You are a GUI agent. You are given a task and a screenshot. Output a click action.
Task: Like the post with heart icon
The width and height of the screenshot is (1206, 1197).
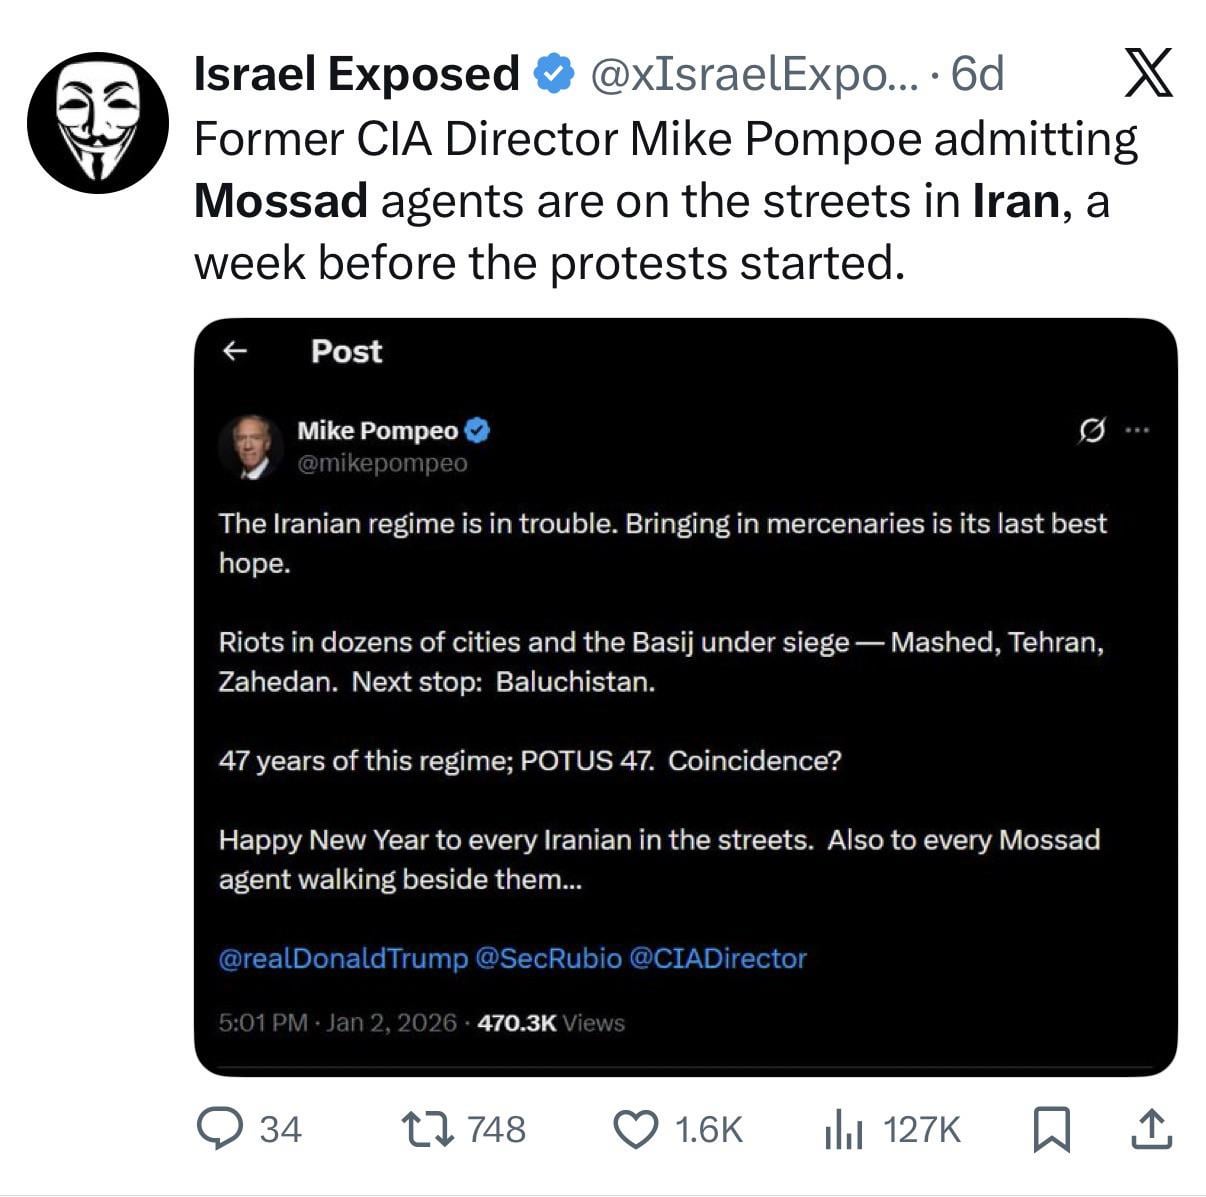(634, 1129)
